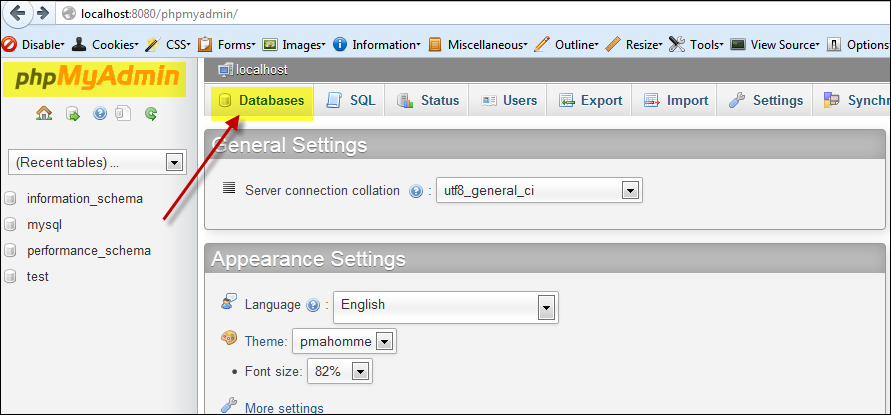Open the Disable toolbar menu
The width and height of the screenshot is (891, 415).
[x=35, y=45]
